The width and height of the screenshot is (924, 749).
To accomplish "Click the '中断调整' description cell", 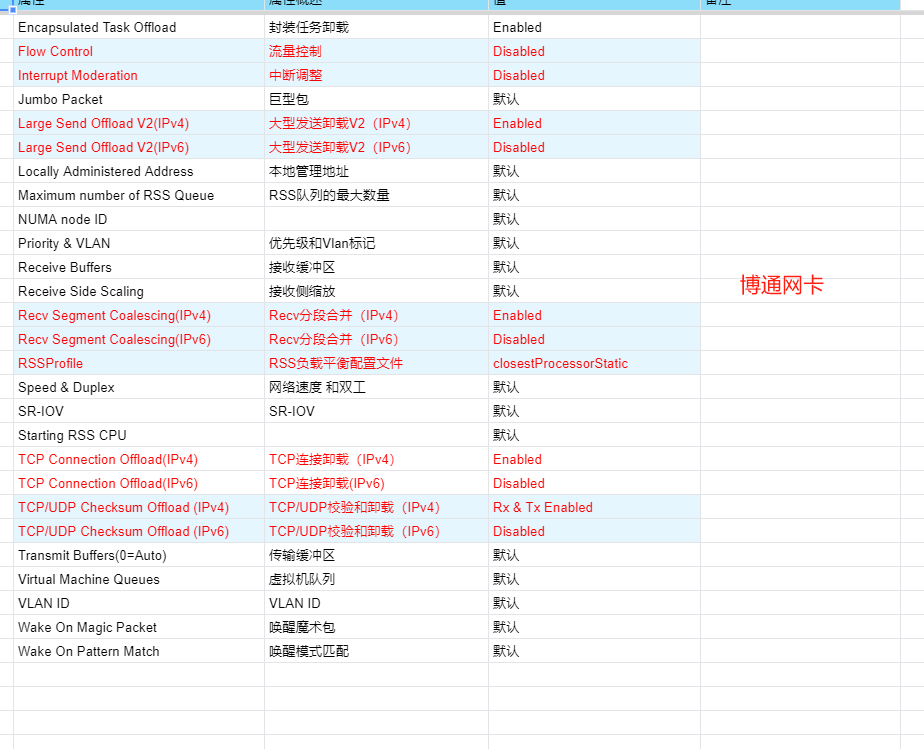I will (x=377, y=75).
